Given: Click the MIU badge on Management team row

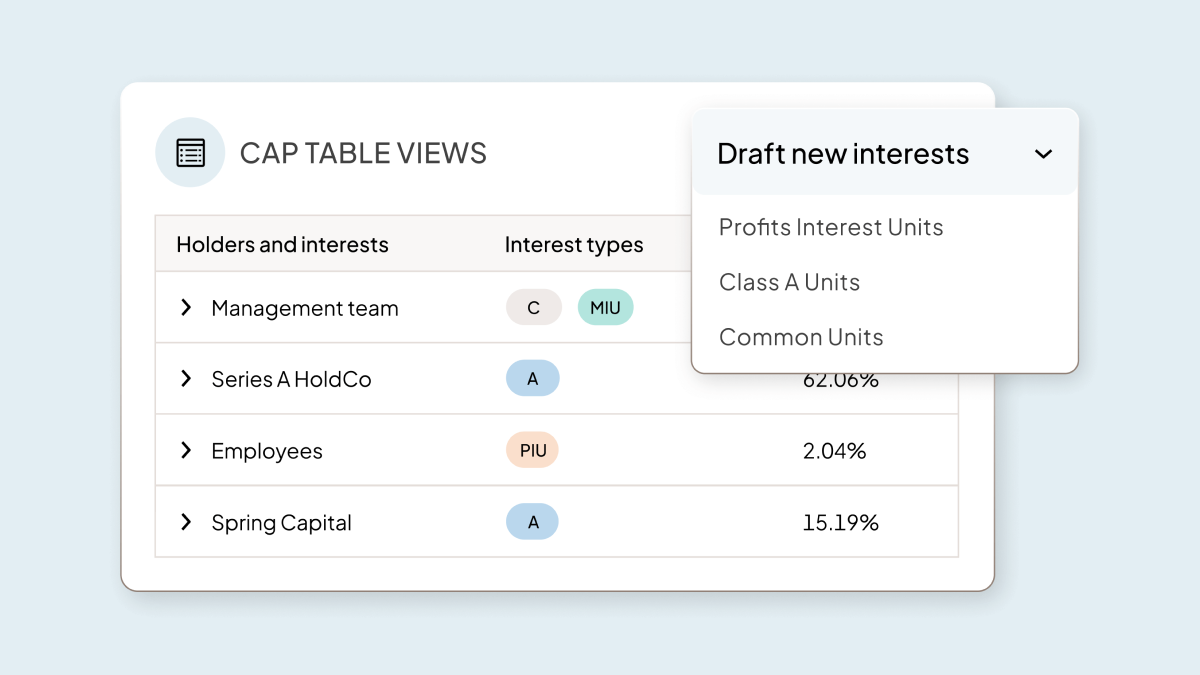Looking at the screenshot, I should 605,307.
